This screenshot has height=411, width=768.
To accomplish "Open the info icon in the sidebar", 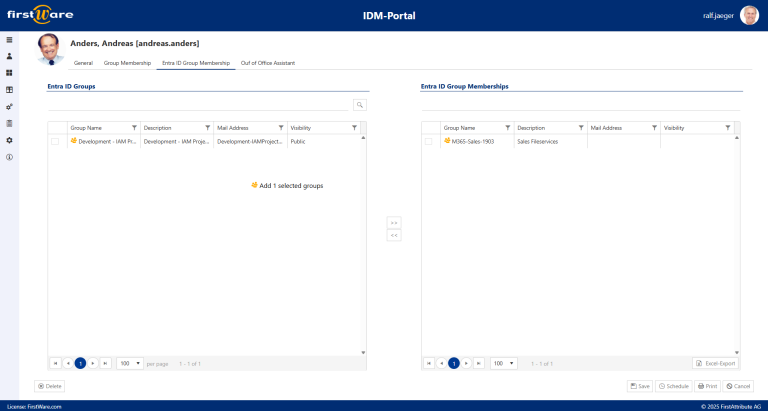I will click(x=9, y=157).
